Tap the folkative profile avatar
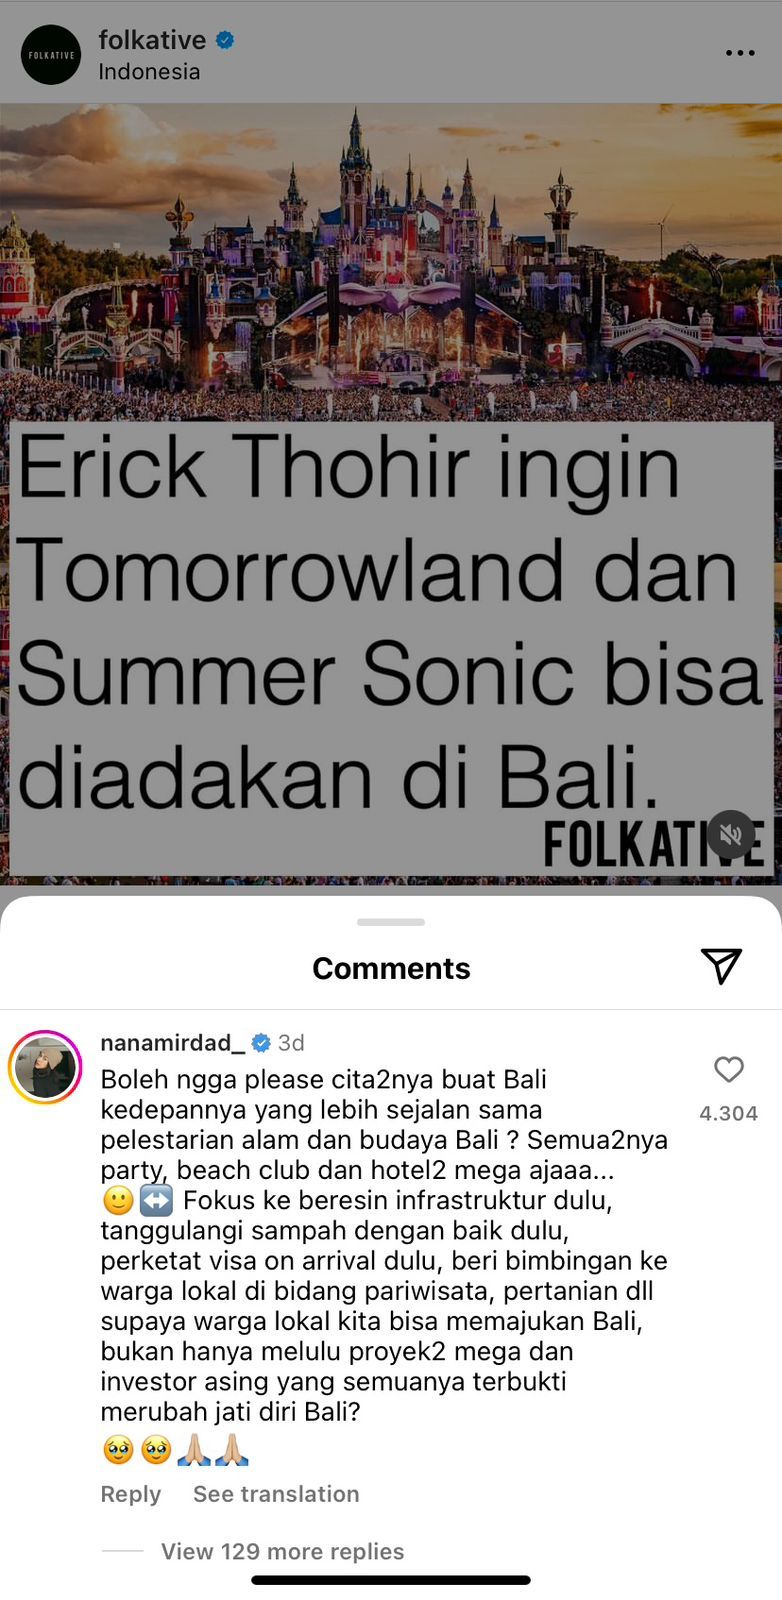Screen dimensions: 782x1600 (51, 54)
